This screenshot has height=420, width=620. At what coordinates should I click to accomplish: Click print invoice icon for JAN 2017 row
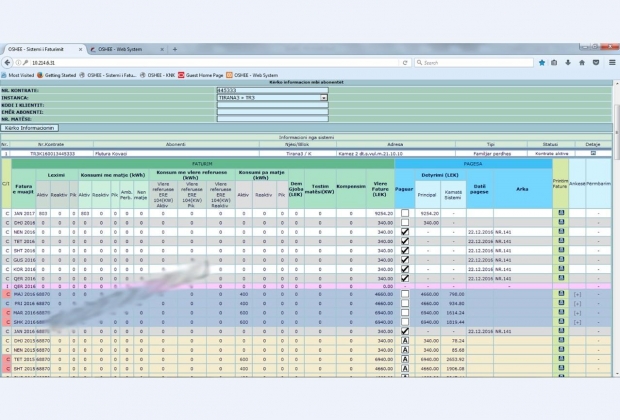pyautogui.click(x=561, y=213)
